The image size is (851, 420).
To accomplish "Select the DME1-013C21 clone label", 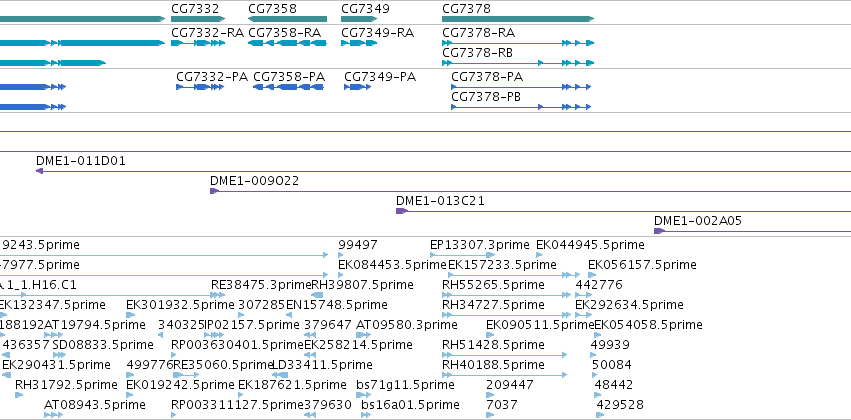I will (x=440, y=201).
